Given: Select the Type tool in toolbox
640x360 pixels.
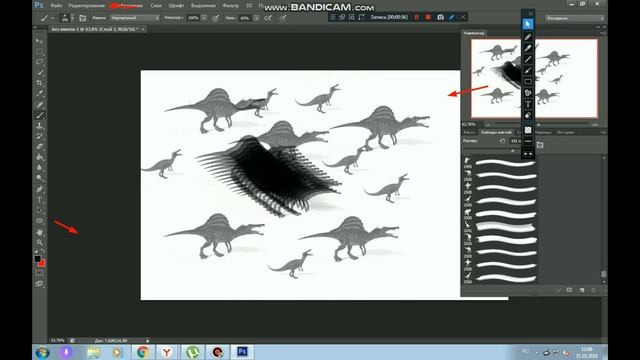Looking at the screenshot, I should (39, 200).
